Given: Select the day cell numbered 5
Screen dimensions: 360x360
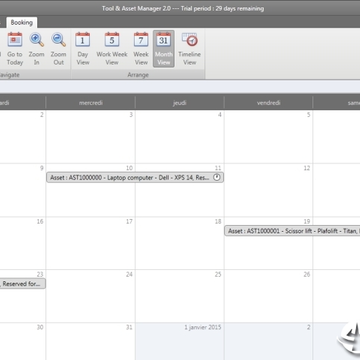Looking at the screenshot, I should [269, 137].
